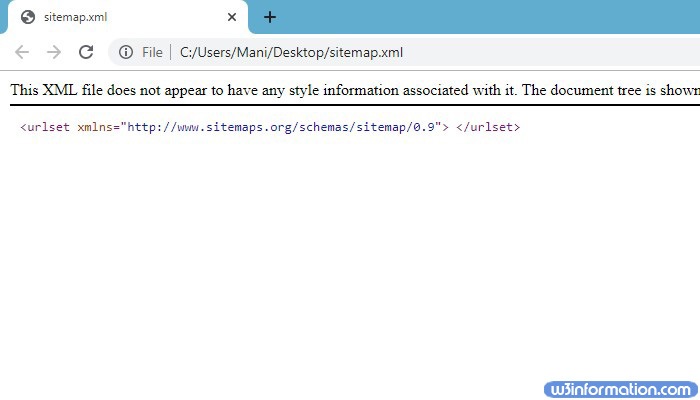Click the globe favicon on the tab

pyautogui.click(x=28, y=17)
